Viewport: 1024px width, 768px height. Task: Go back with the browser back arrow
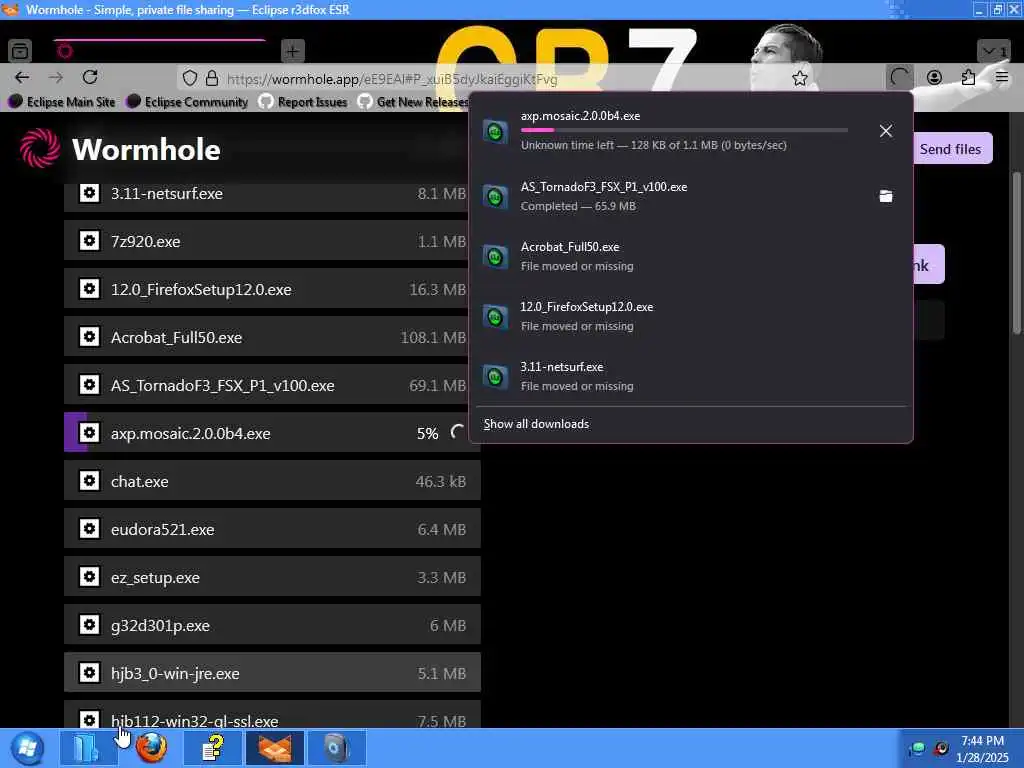[22, 78]
